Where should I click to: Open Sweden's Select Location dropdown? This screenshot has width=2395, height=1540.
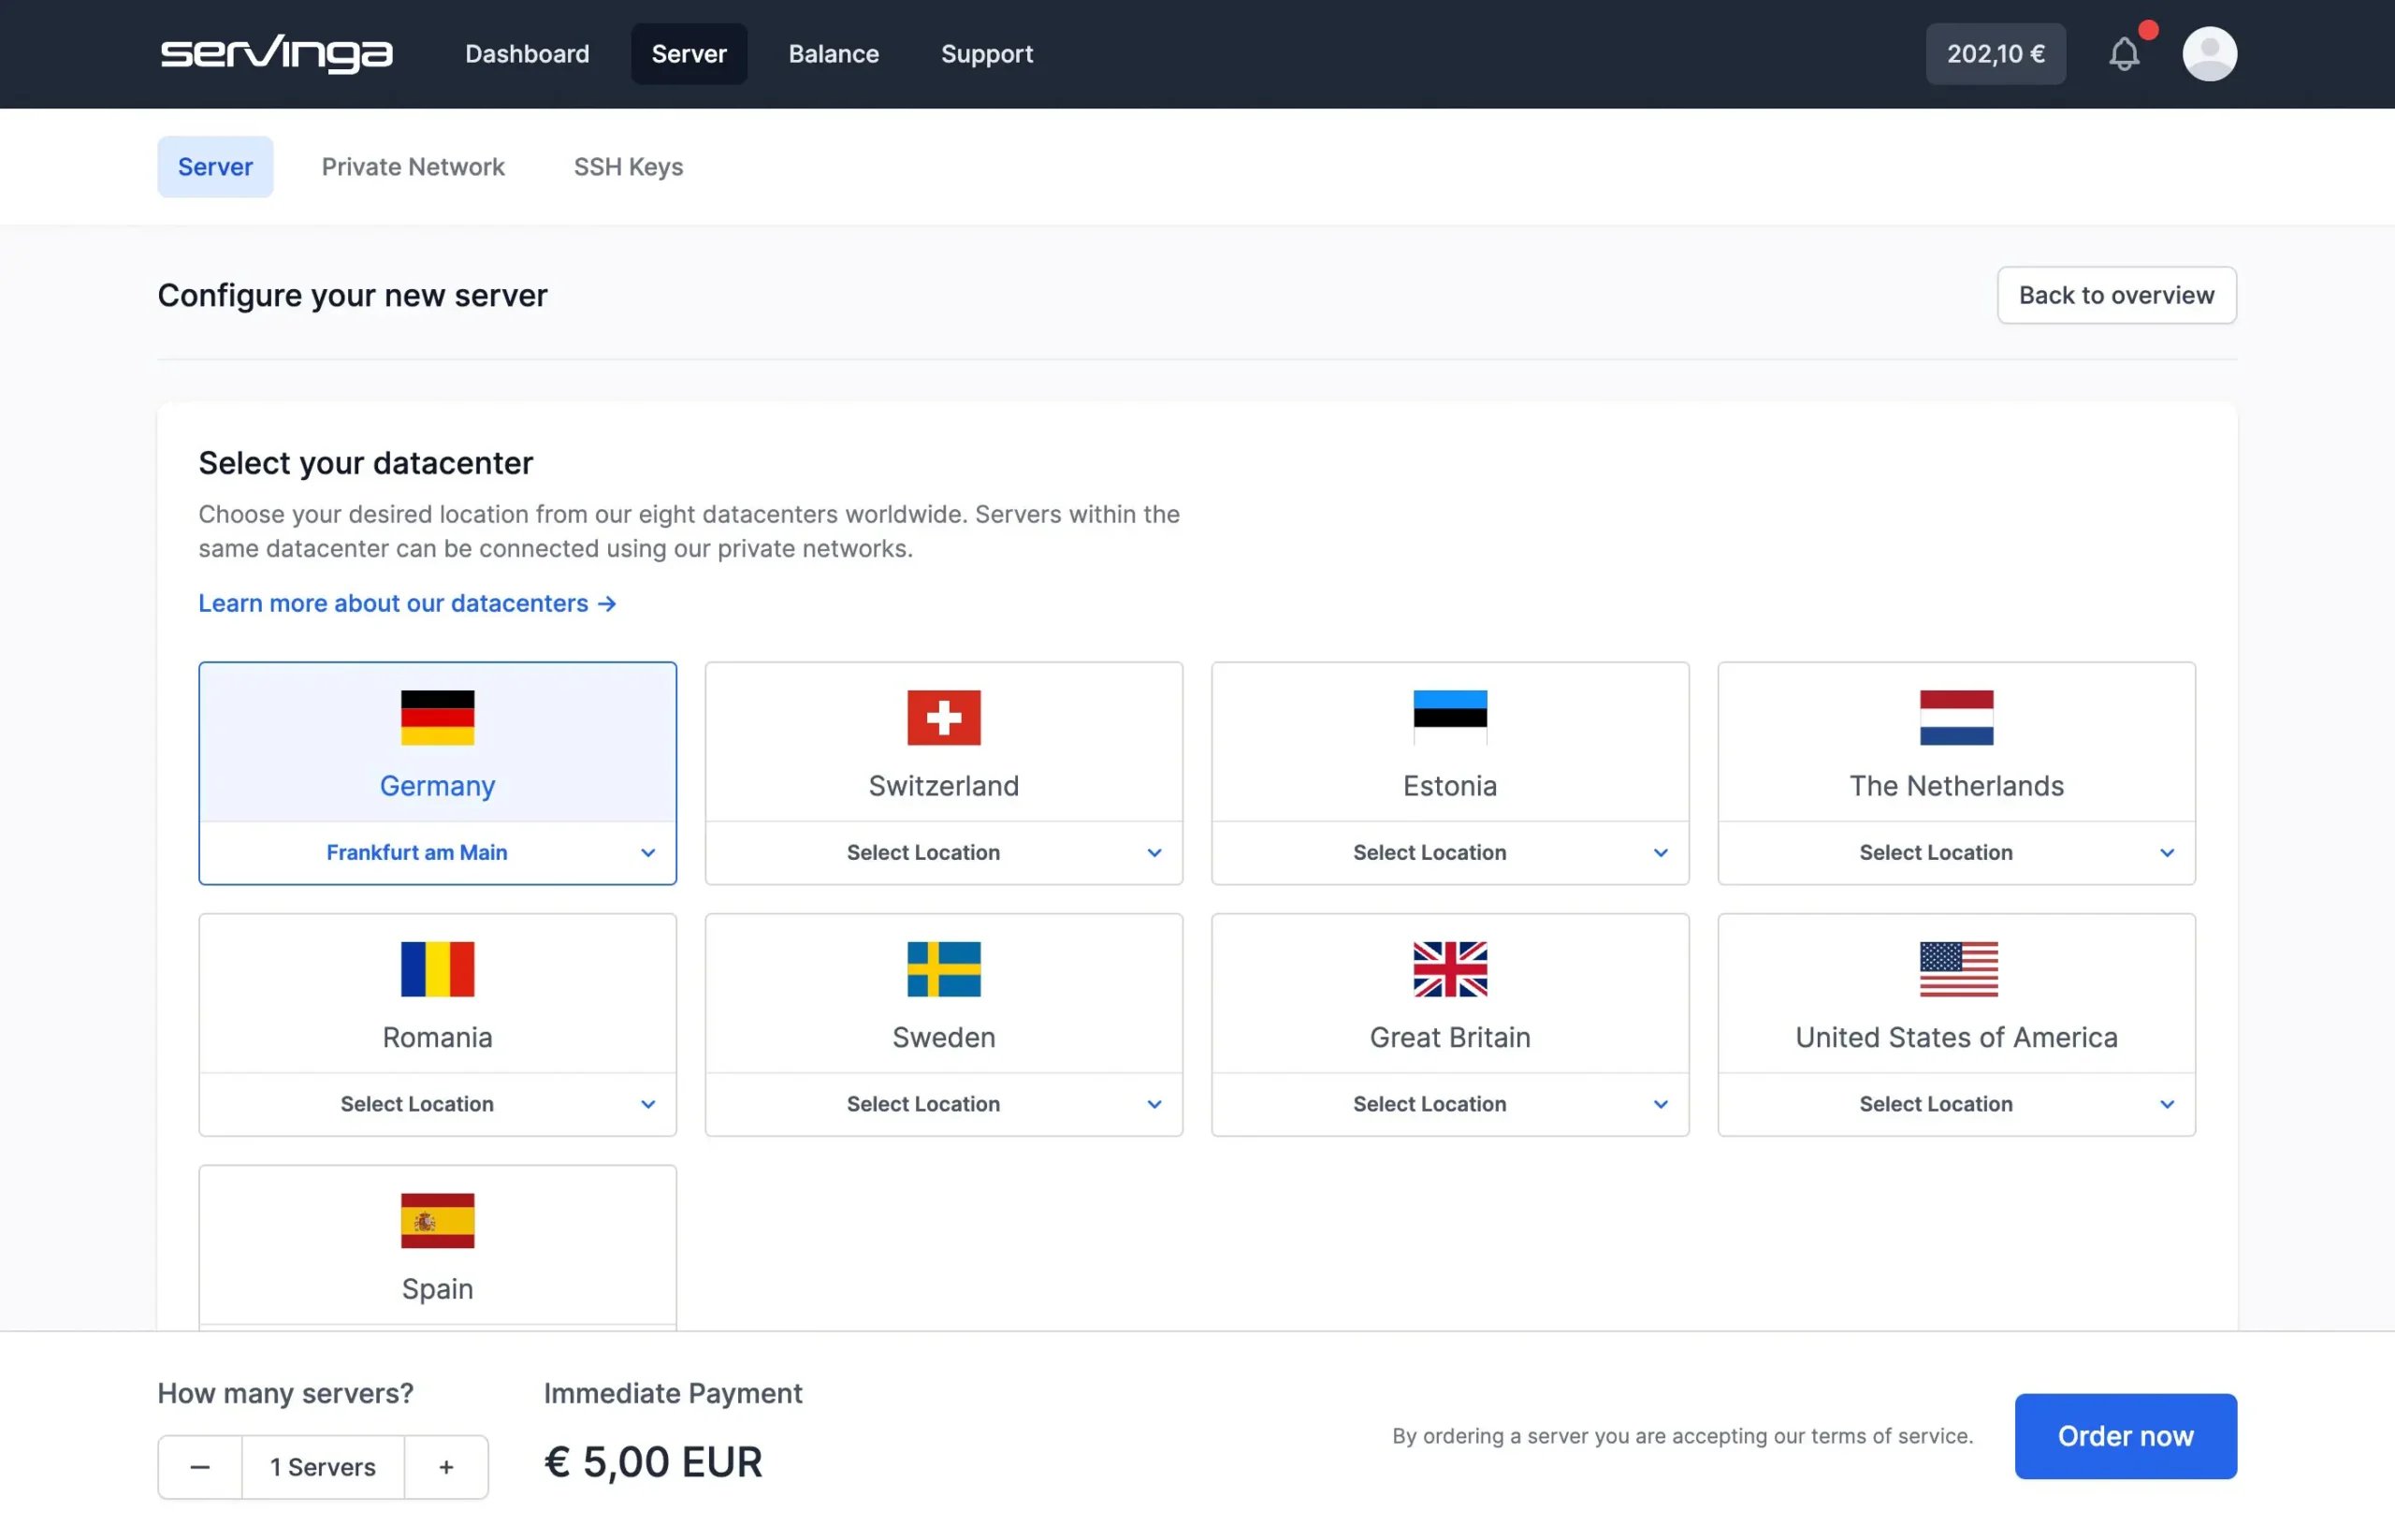(944, 1104)
